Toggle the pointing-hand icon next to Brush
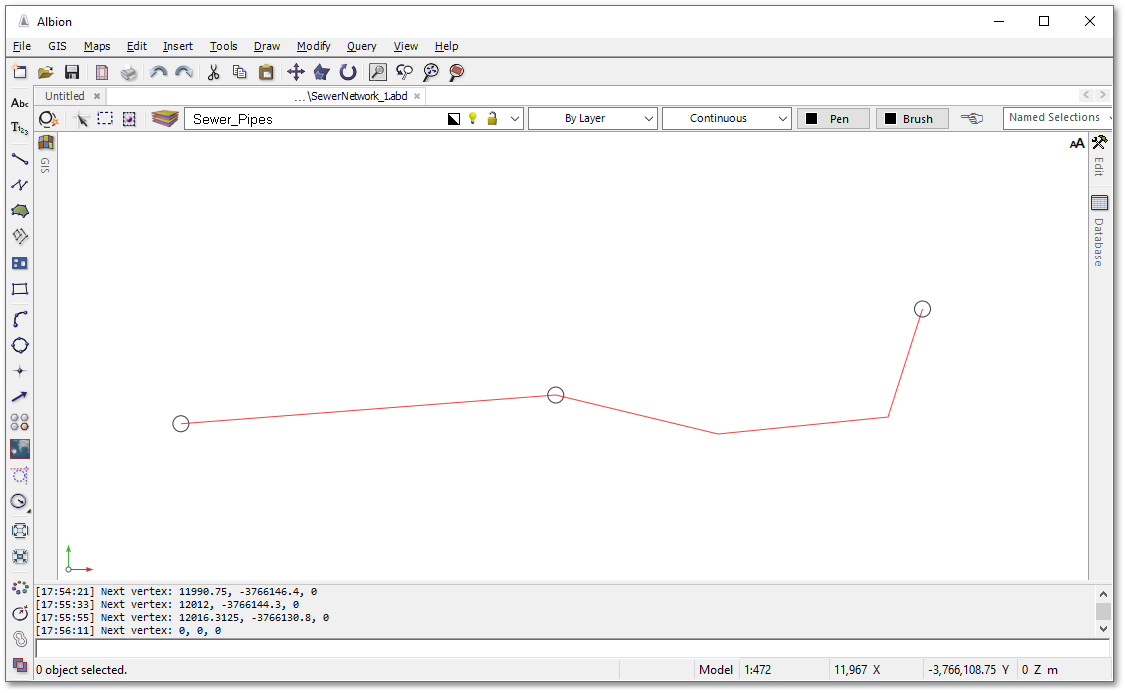 pos(972,118)
